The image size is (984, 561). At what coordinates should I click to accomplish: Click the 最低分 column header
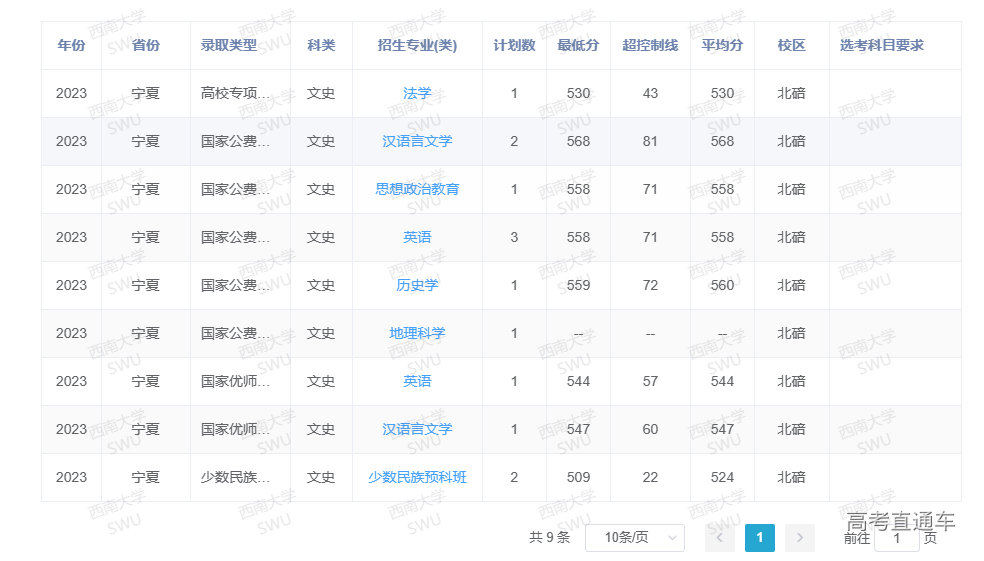578,45
